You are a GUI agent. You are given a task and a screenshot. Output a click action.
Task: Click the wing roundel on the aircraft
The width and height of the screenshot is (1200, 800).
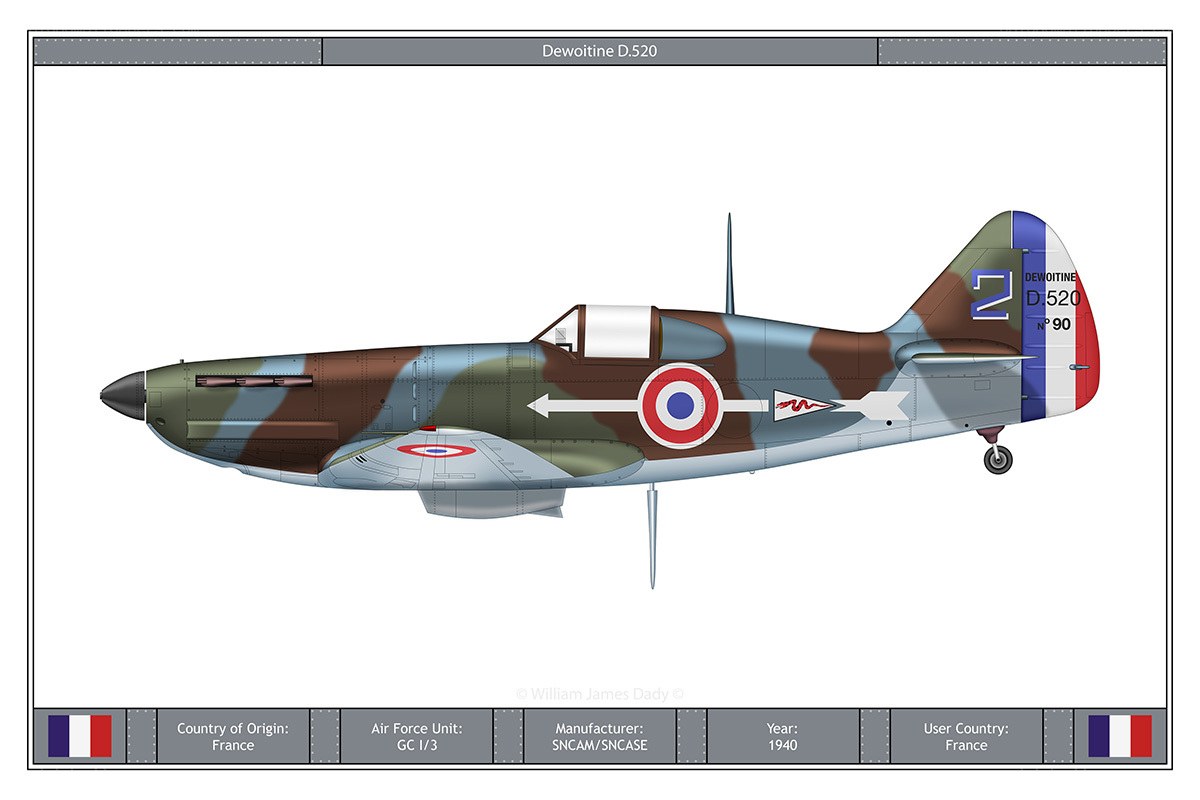click(436, 450)
